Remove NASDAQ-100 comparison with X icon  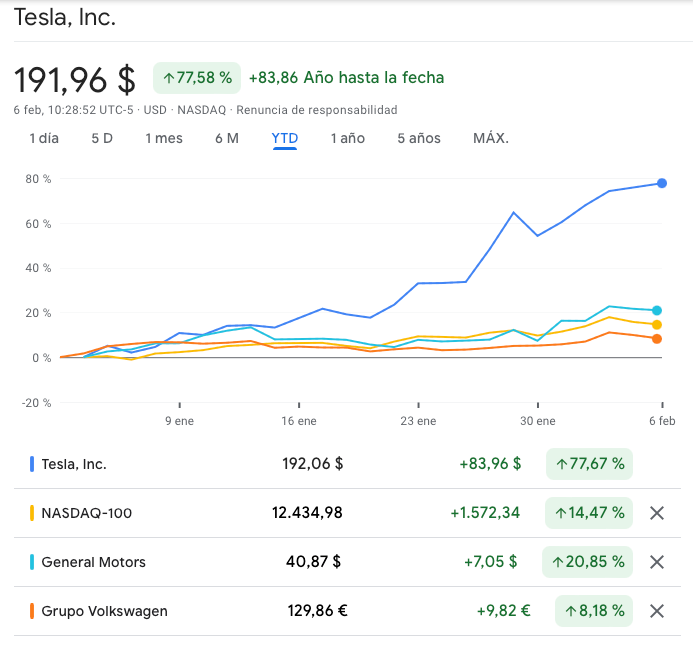tap(657, 513)
